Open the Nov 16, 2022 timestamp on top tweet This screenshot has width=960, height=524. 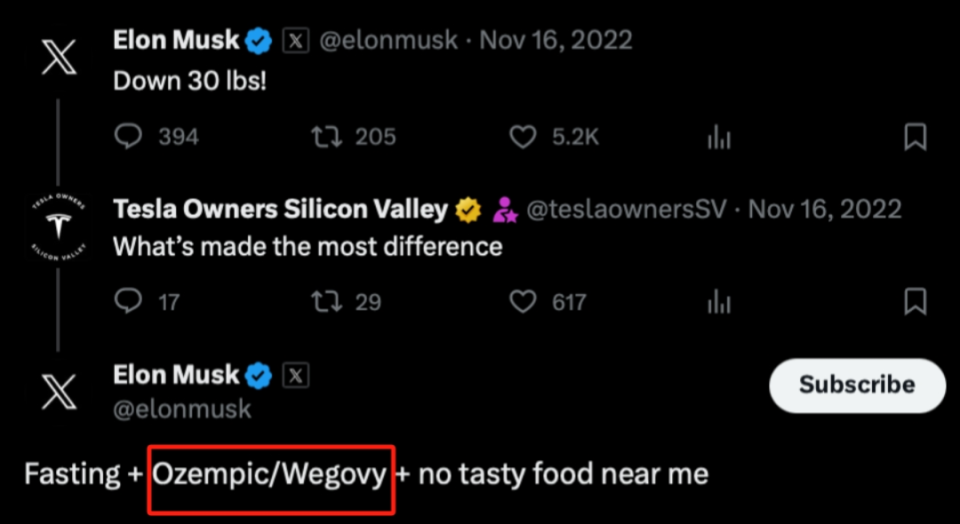coord(556,41)
